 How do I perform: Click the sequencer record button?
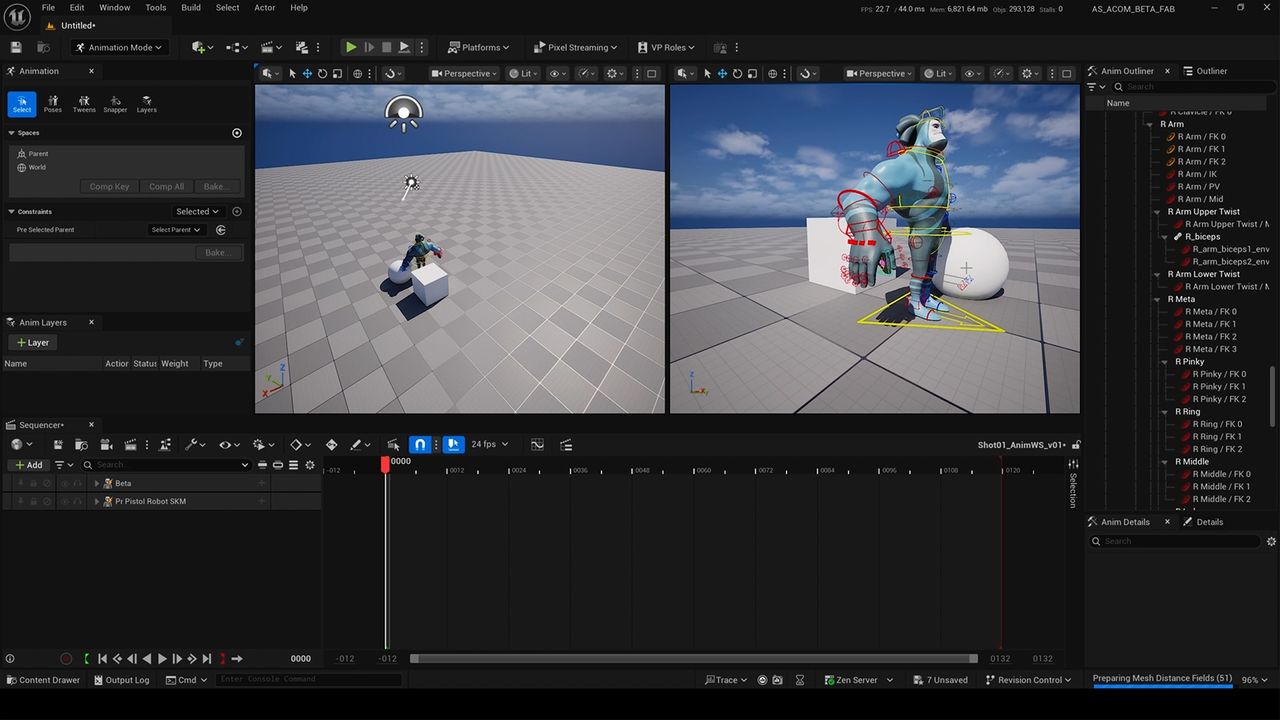coord(66,659)
